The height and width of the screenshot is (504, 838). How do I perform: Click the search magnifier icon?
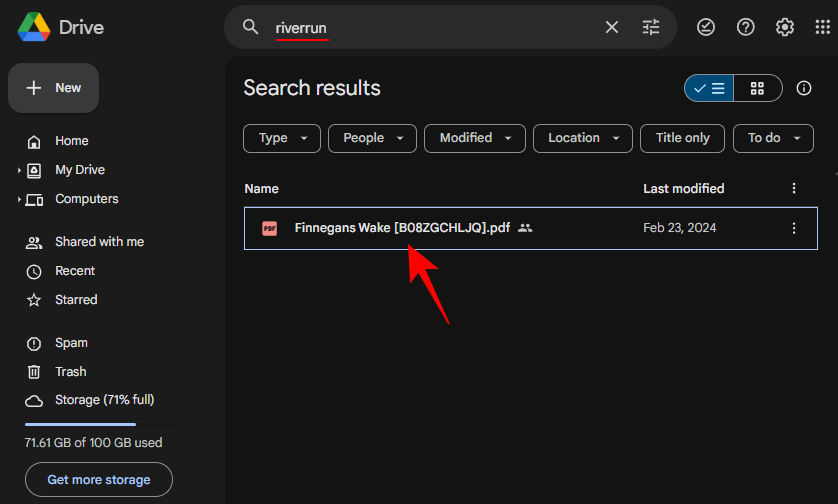point(250,27)
